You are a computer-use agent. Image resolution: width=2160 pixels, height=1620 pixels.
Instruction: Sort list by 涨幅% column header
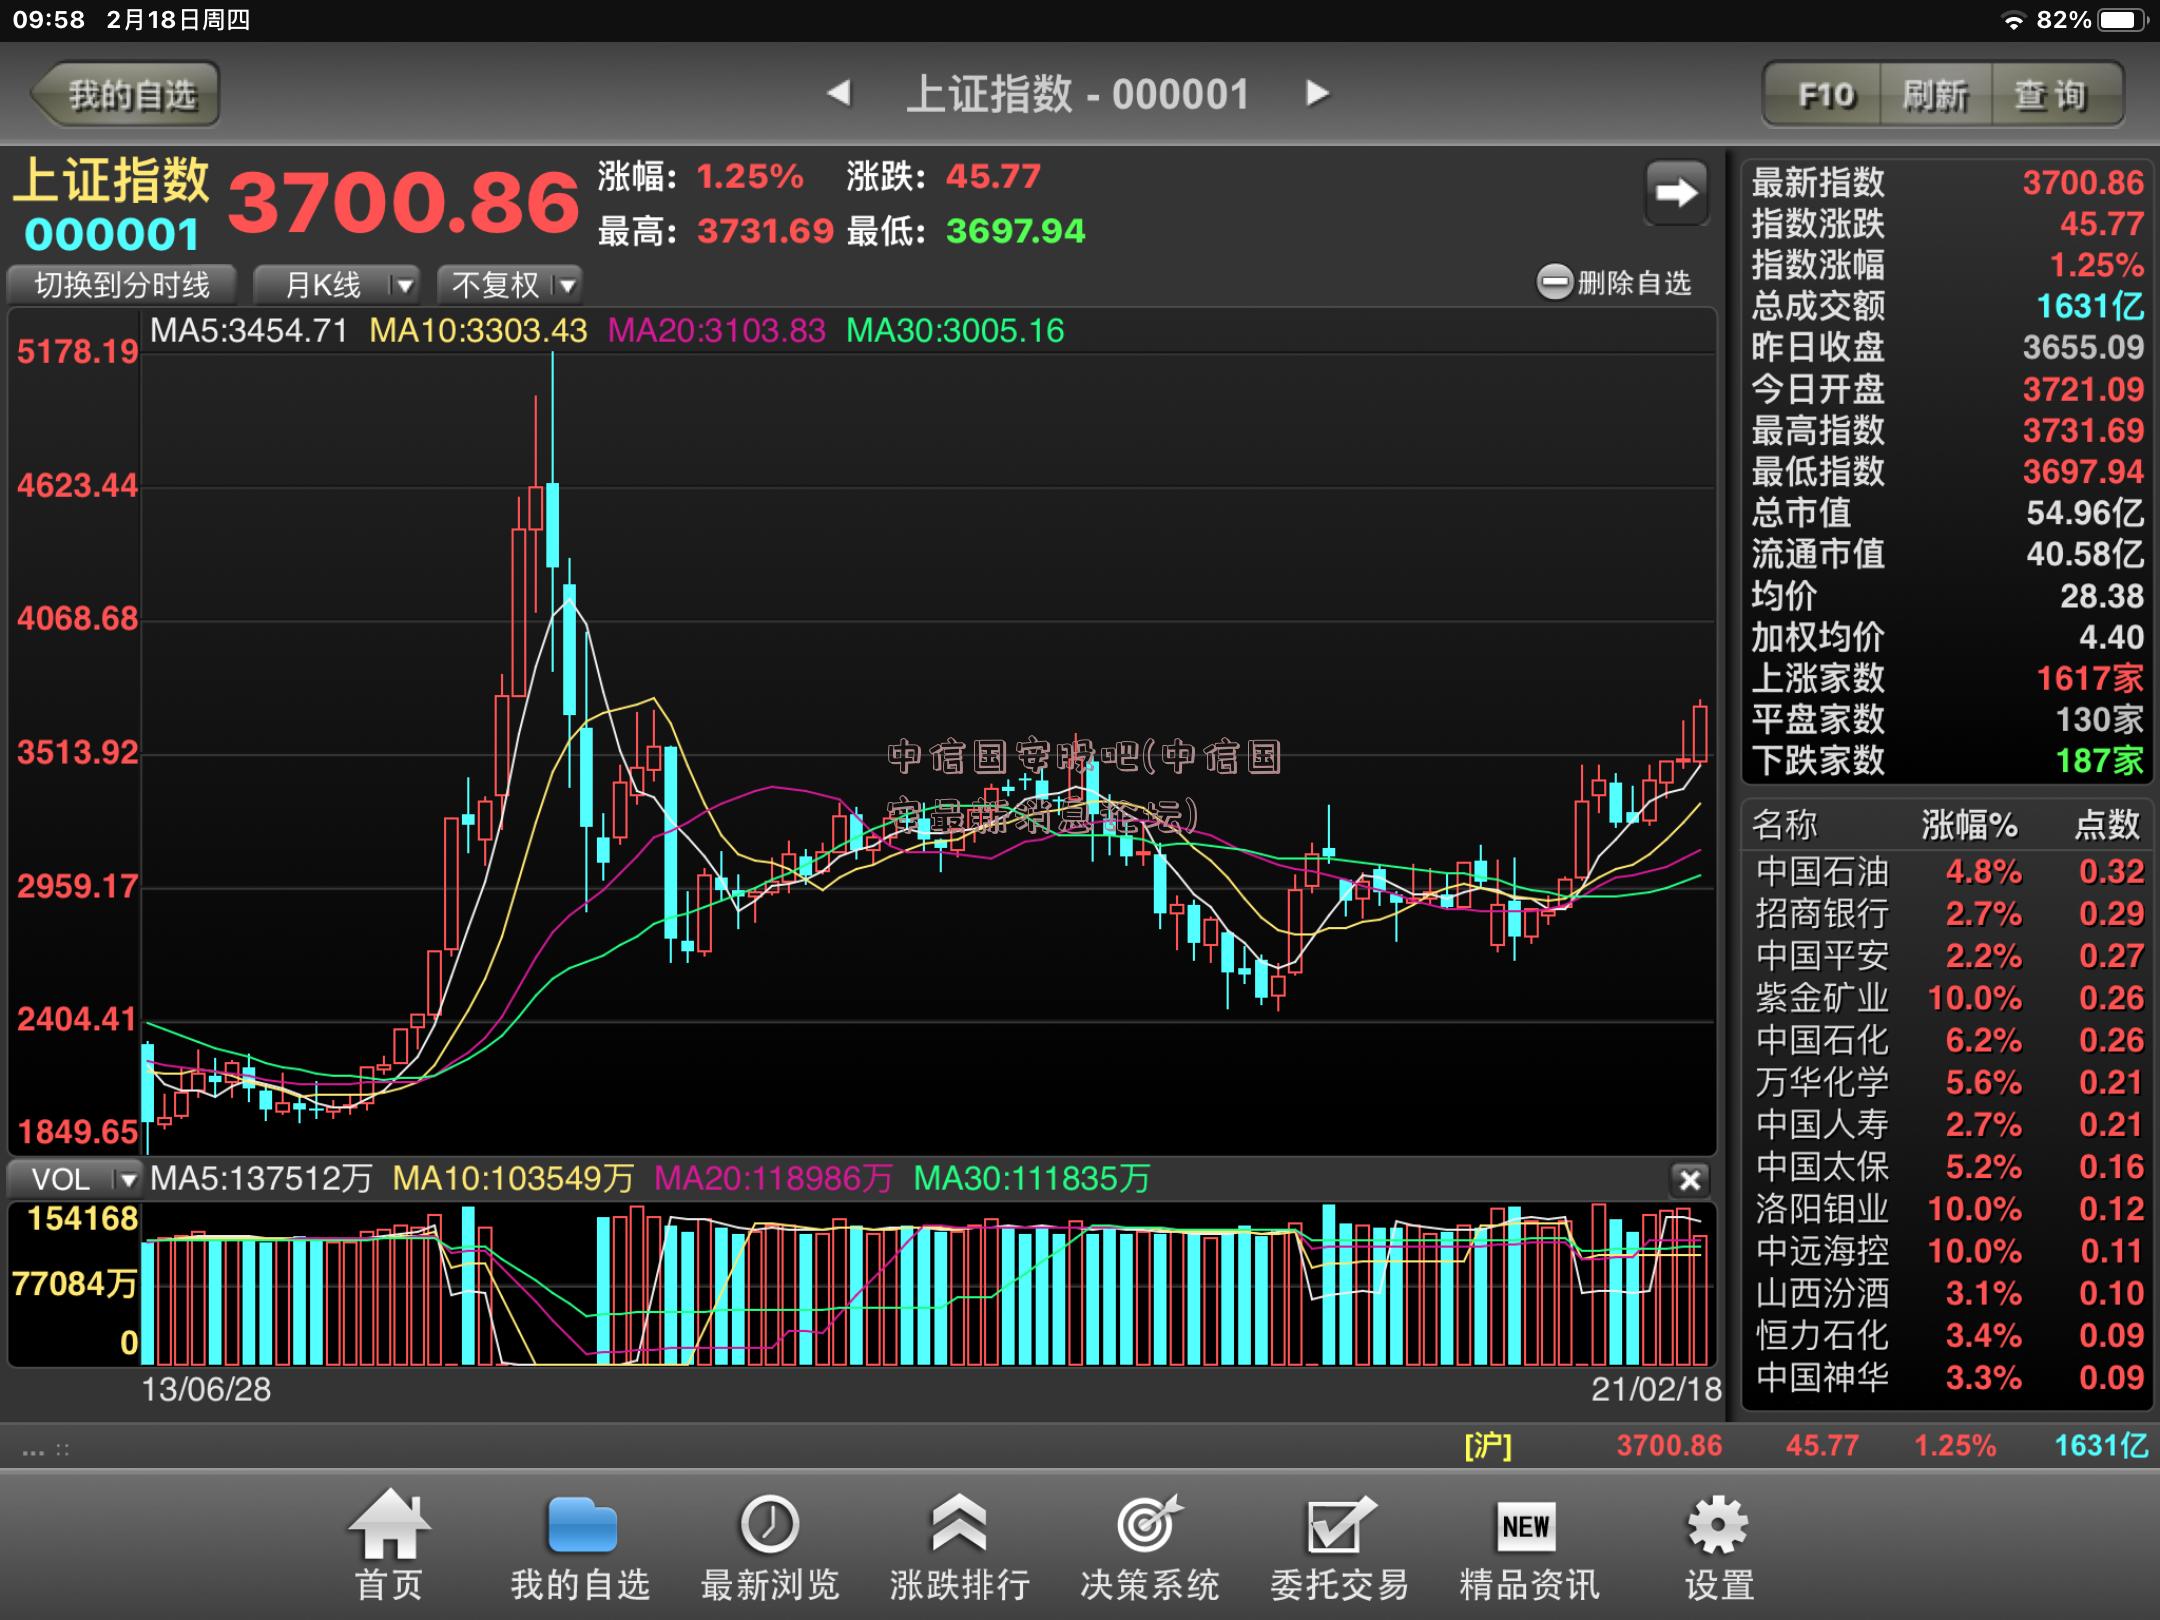[1969, 825]
